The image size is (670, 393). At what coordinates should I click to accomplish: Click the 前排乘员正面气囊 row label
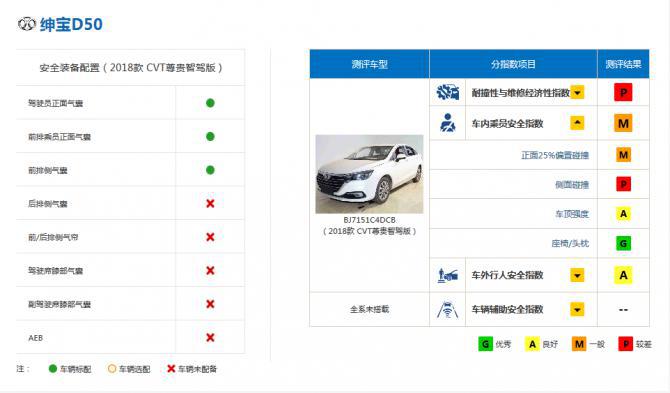[59, 137]
